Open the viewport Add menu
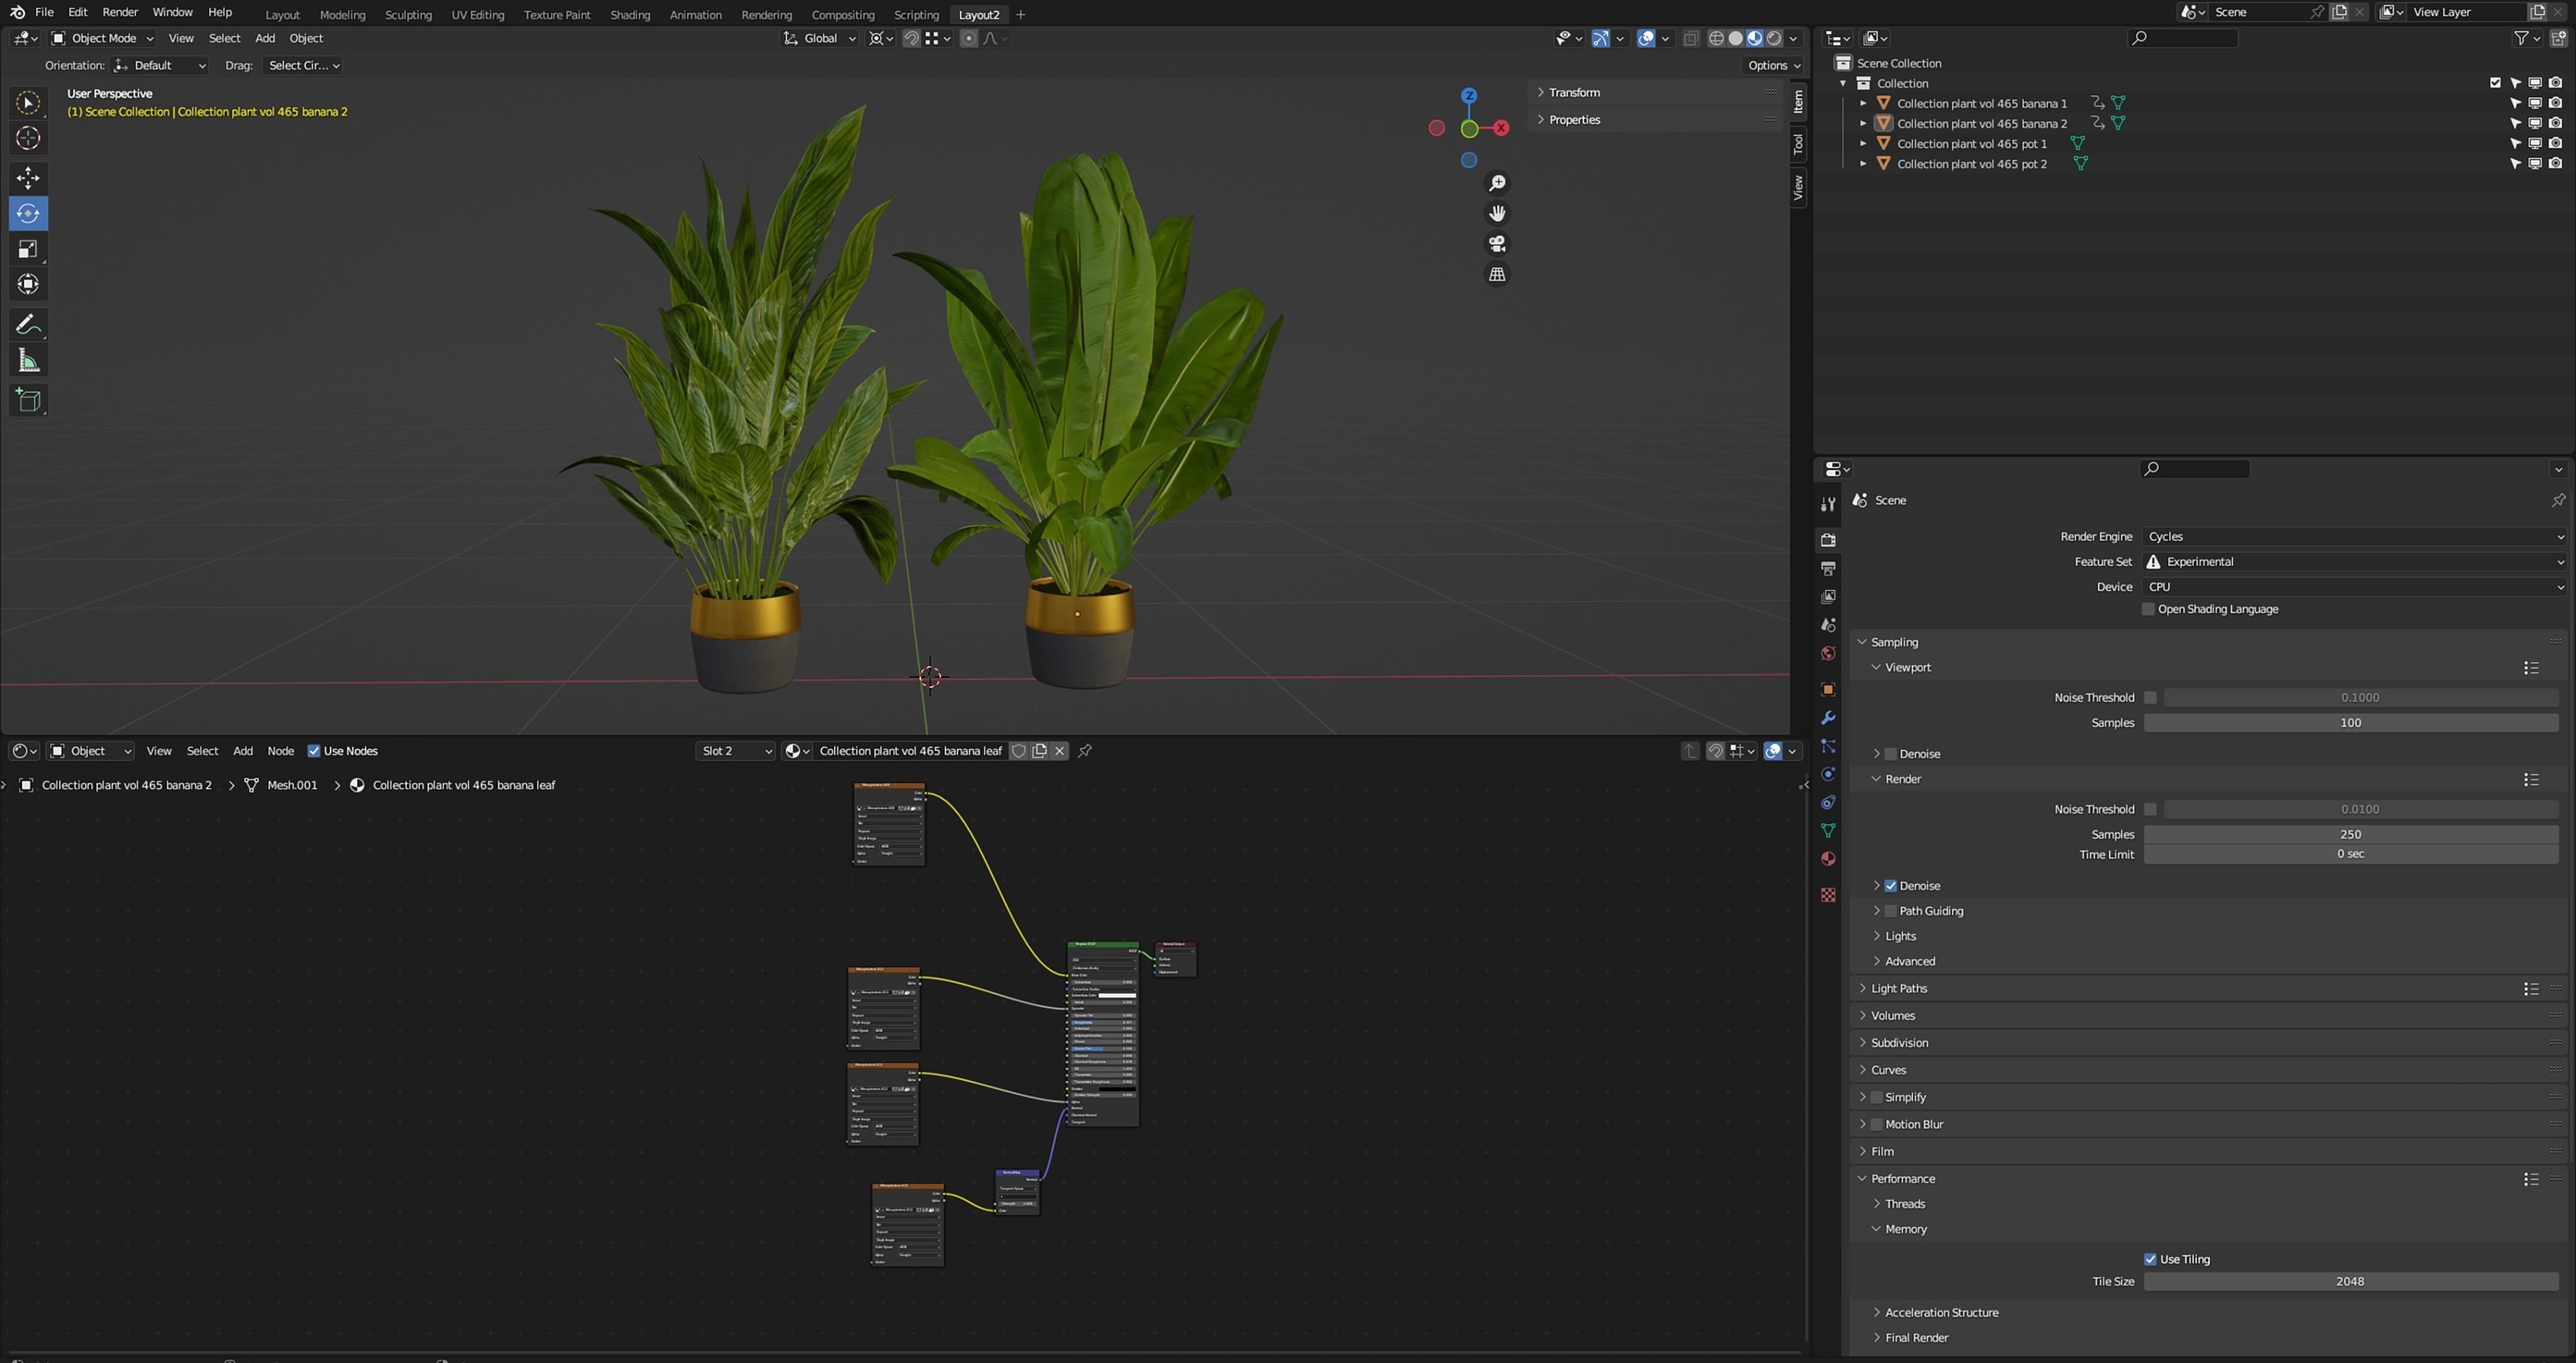 point(265,38)
